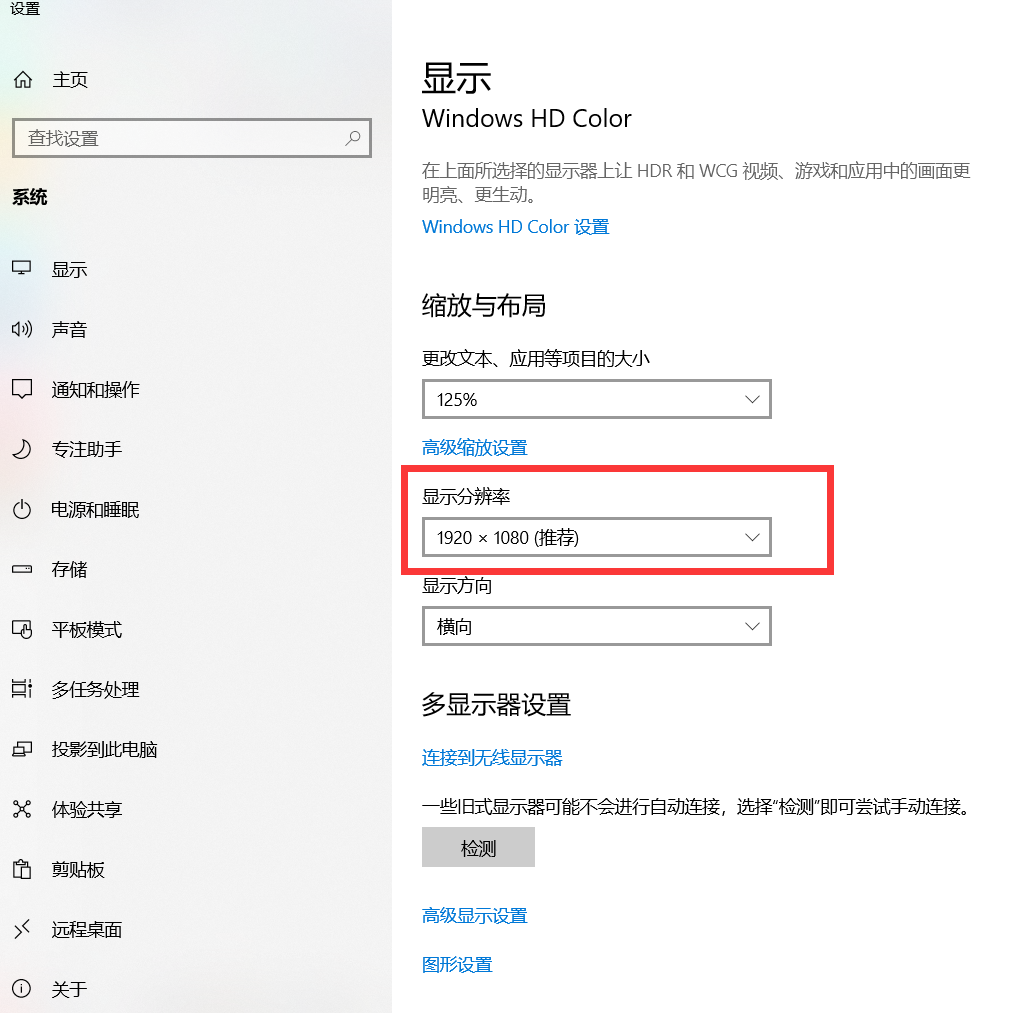Image resolution: width=1017 pixels, height=1013 pixels.
Task: Expand the 1920 × 1080 resolution dropdown
Action: click(596, 537)
